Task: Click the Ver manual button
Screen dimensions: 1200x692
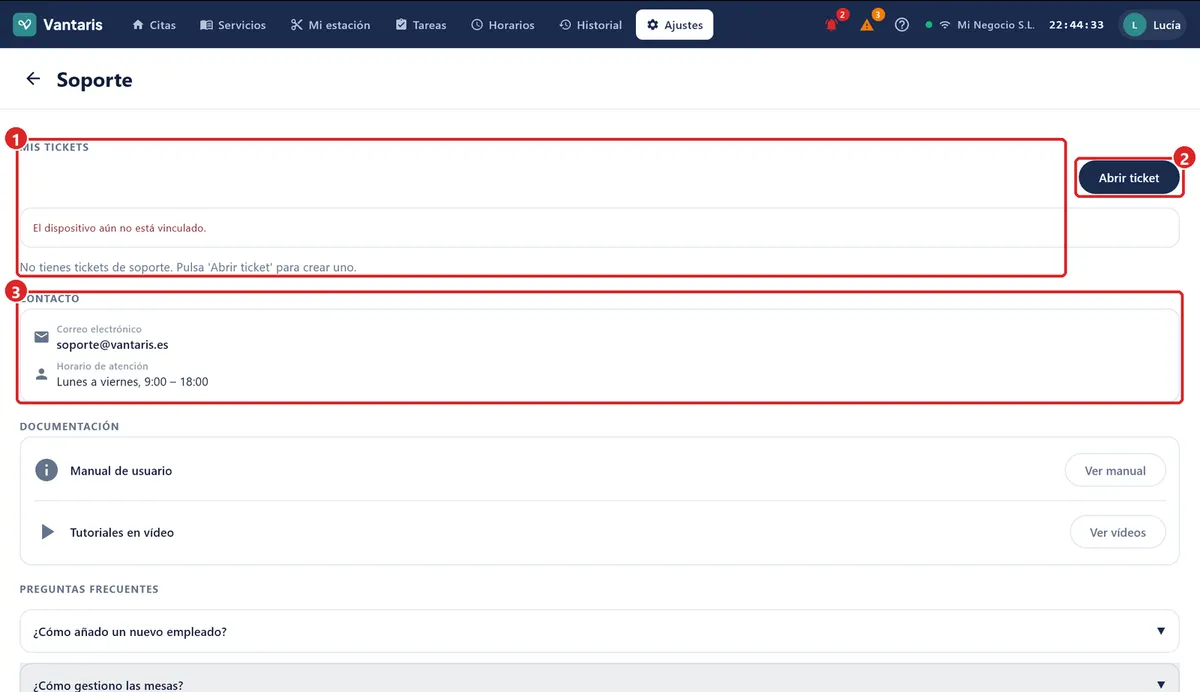Action: tap(1115, 470)
